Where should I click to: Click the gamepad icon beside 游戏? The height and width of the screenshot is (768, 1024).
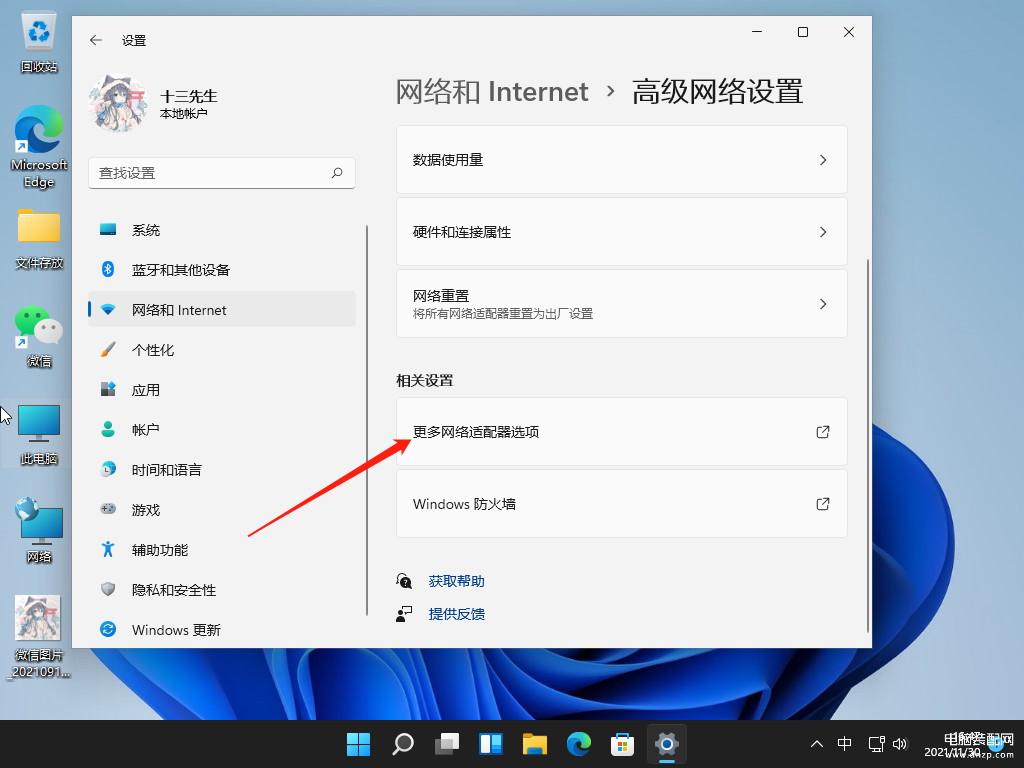pos(108,509)
